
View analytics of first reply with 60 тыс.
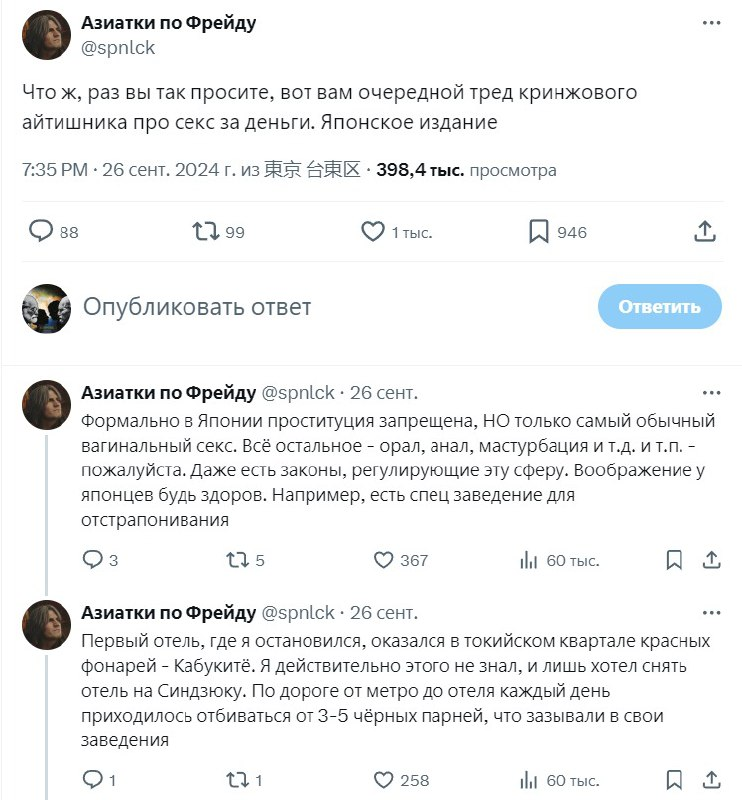[x=529, y=560]
